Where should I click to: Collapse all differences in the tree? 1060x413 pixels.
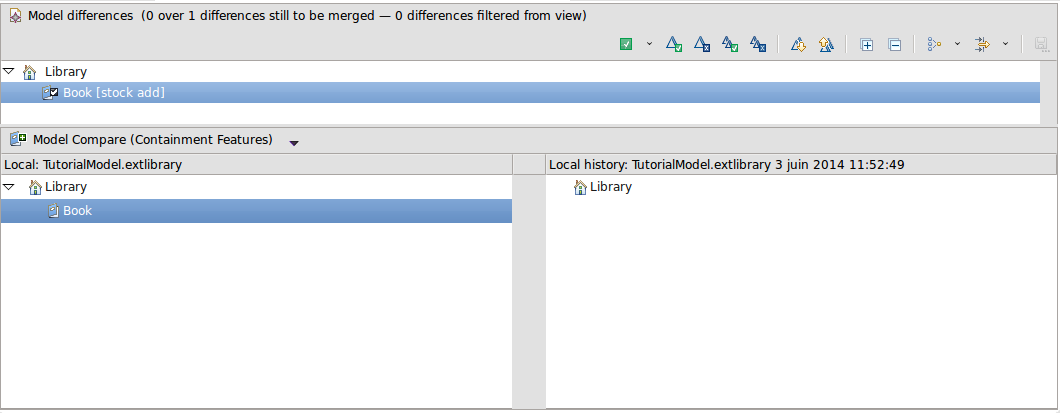click(895, 44)
